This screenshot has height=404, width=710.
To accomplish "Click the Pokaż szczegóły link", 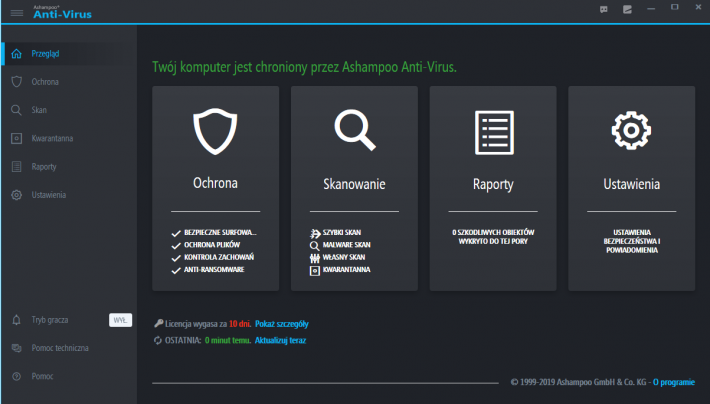I will coord(282,324).
